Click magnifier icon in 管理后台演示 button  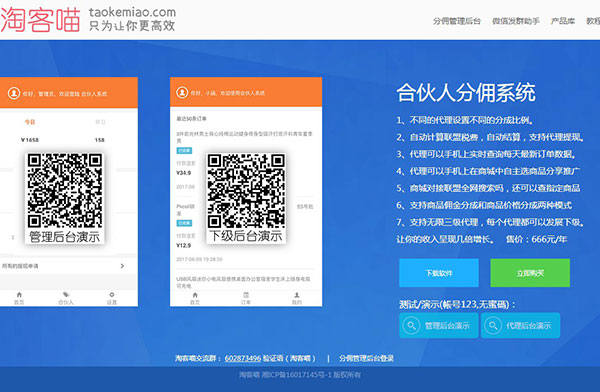coord(411,326)
